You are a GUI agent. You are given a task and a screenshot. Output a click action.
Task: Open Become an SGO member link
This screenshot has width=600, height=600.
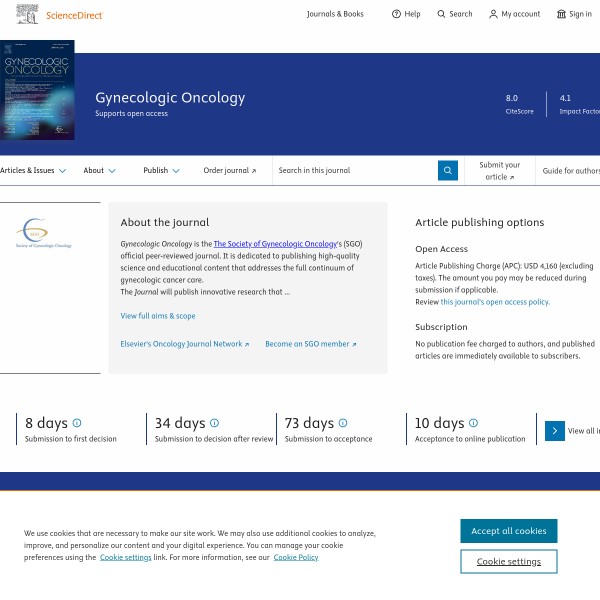[x=310, y=344]
